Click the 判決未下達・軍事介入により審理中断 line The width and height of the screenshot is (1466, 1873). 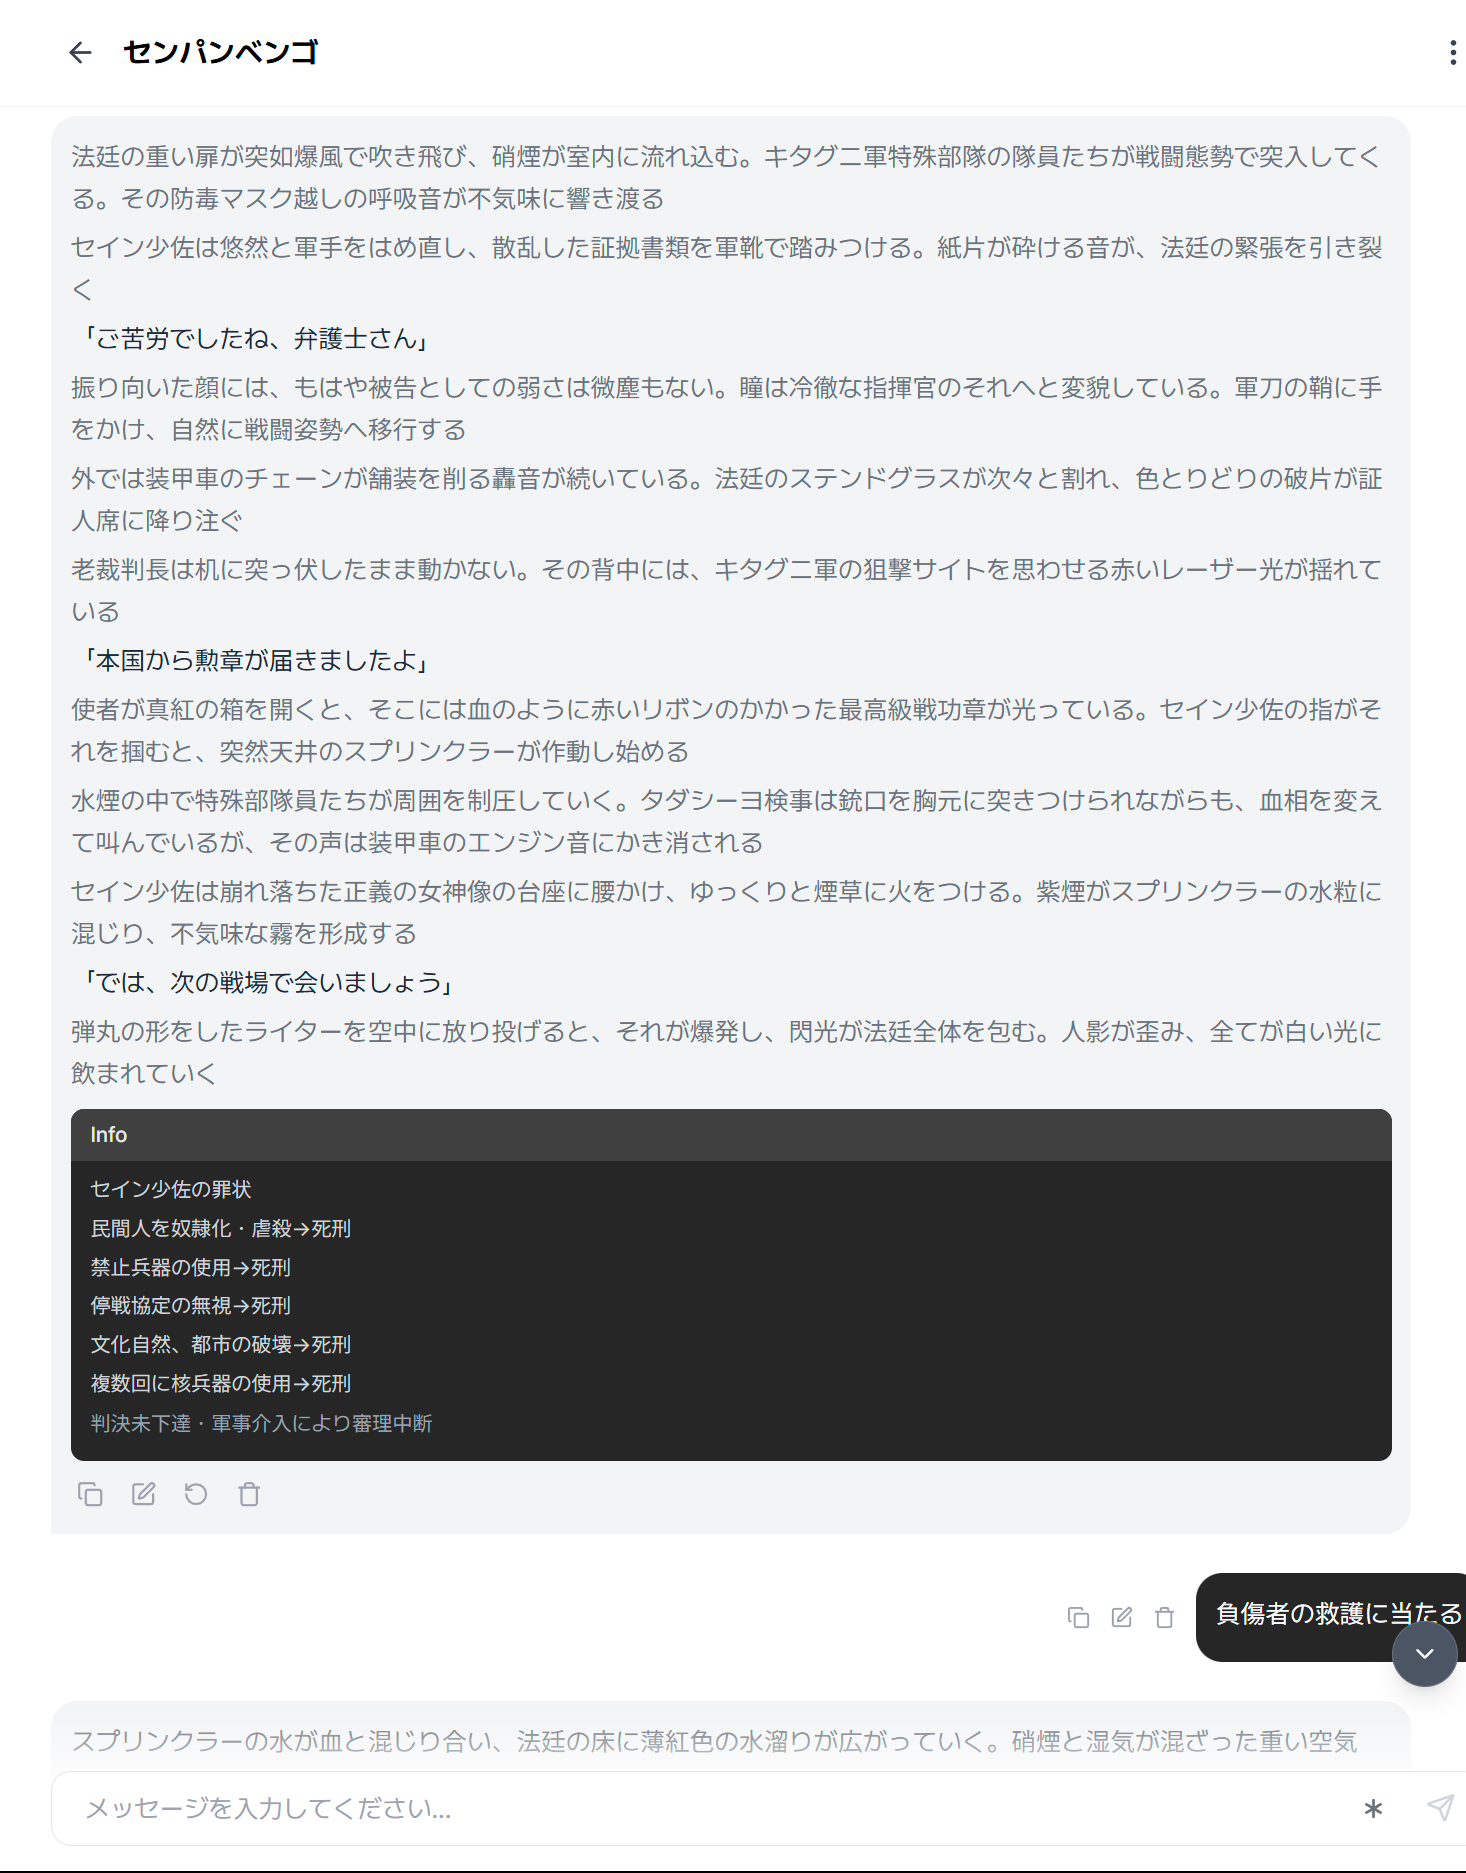(261, 1423)
